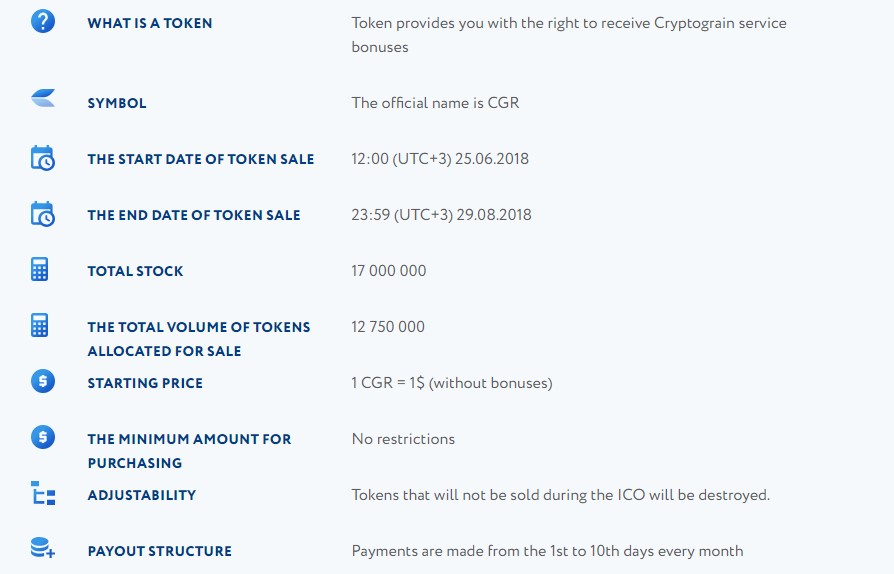Click the calculator icon beside Total Stock
This screenshot has width=894, height=574.
[39, 270]
